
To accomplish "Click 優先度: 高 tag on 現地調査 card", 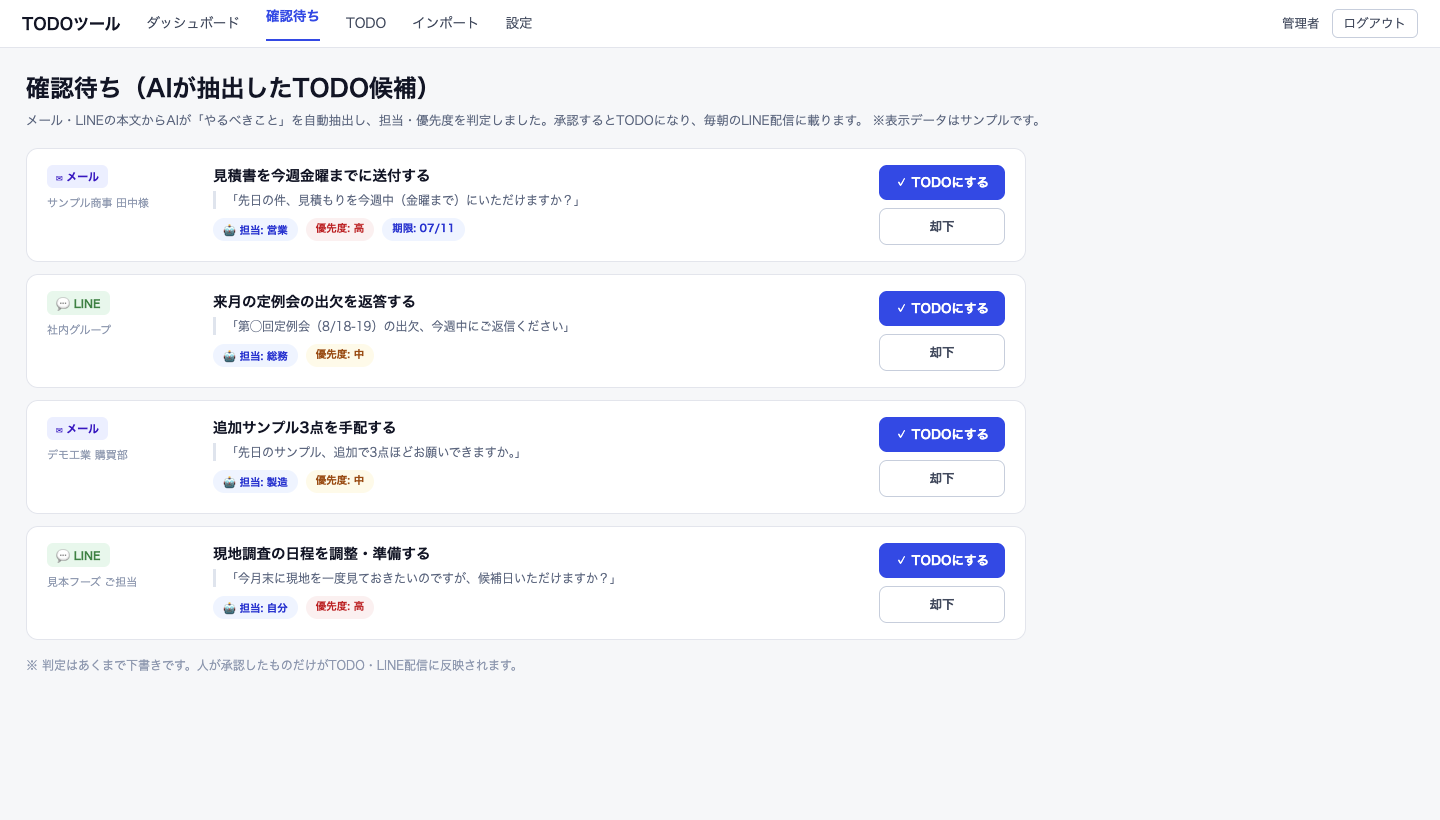I will 340,607.
